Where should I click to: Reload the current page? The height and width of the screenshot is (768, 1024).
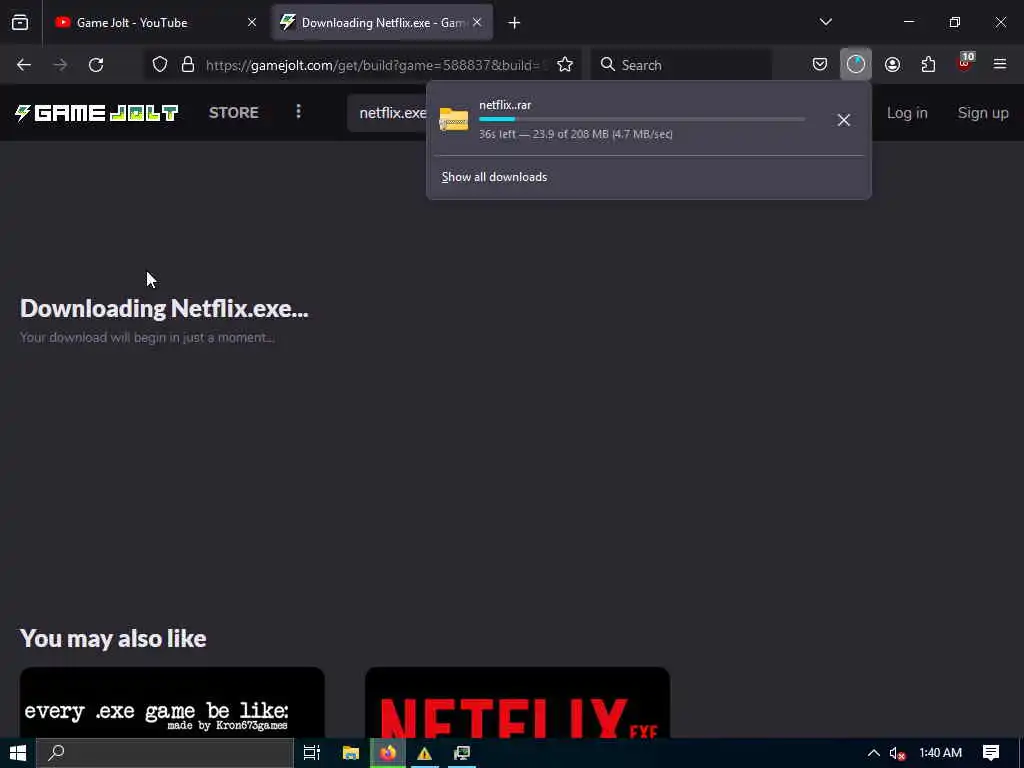tap(96, 65)
